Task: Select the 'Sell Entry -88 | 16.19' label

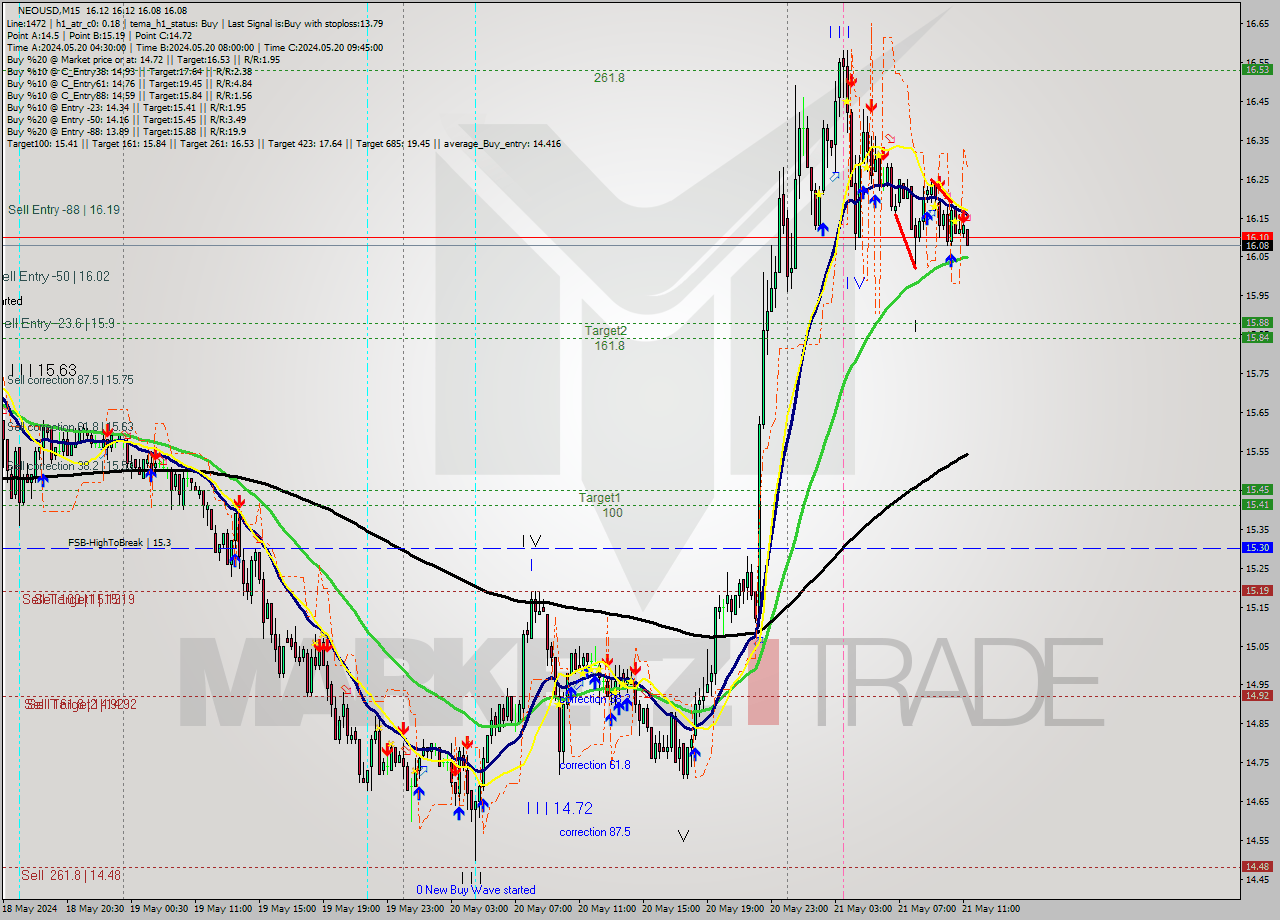Action: click(64, 210)
